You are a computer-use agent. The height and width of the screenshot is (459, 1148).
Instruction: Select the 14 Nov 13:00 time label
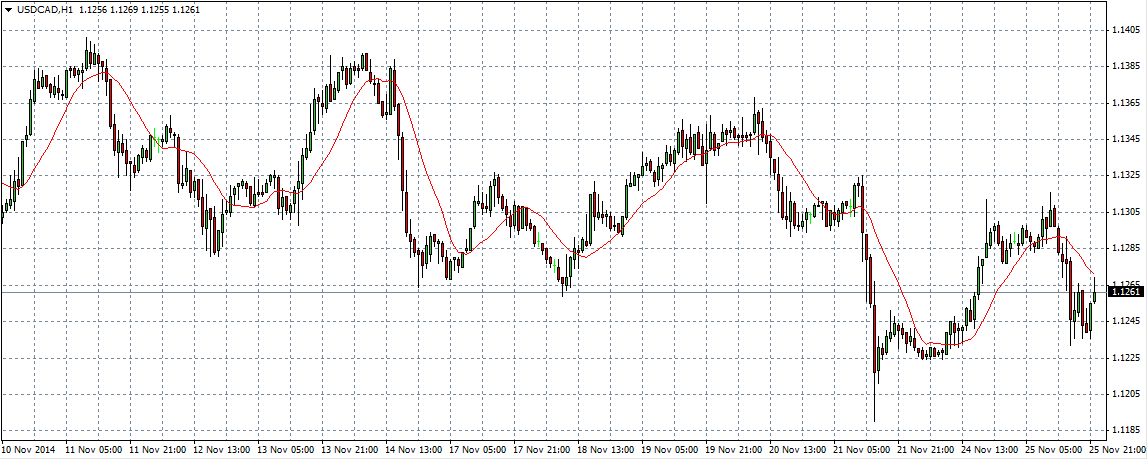click(415, 450)
